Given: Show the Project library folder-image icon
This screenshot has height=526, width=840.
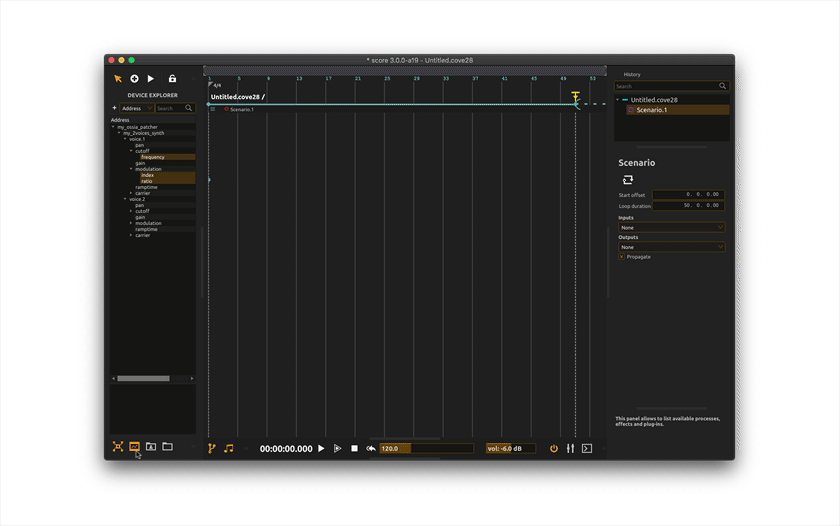Looking at the screenshot, I should click(151, 446).
